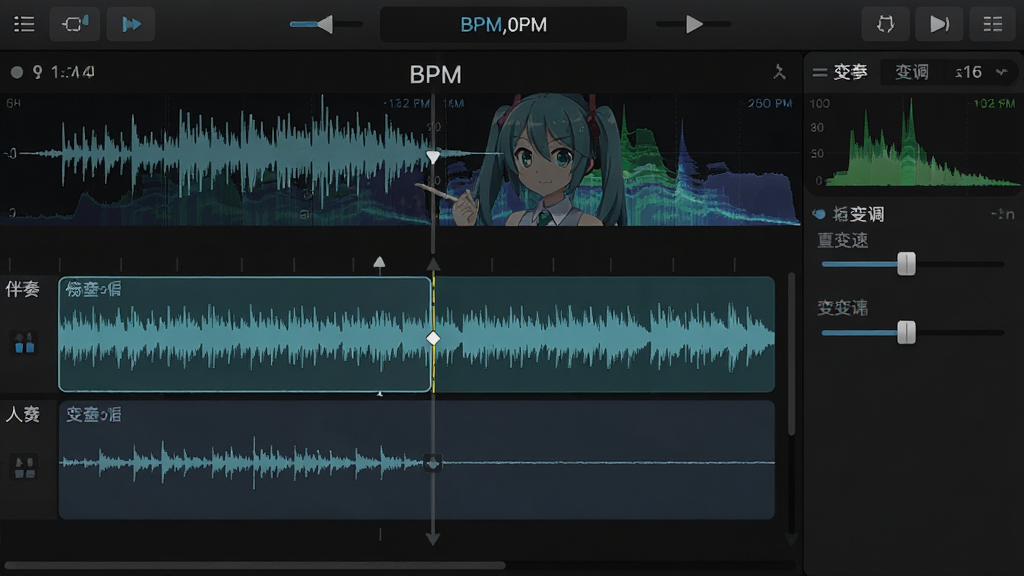This screenshot has height=576, width=1024.
Task: Click the horizontal scrollbar at the bottom
Action: coord(255,565)
